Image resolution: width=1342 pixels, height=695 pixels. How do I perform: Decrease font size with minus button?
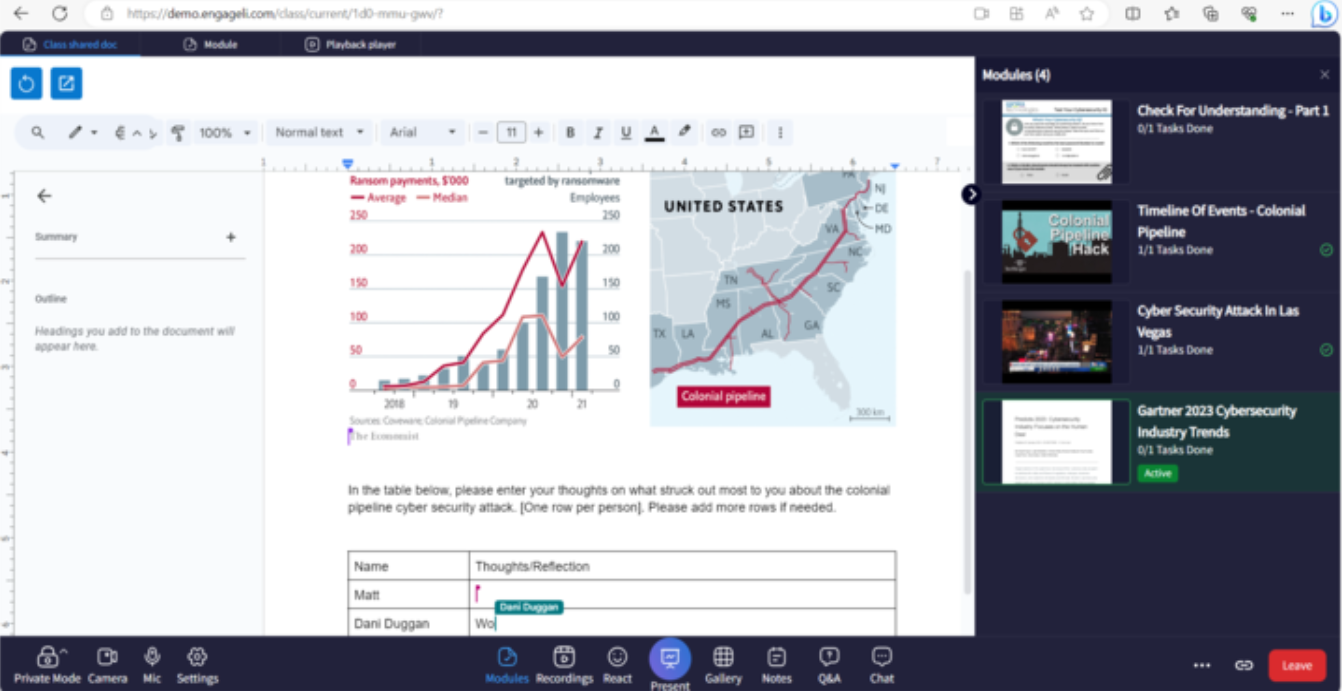coord(483,132)
